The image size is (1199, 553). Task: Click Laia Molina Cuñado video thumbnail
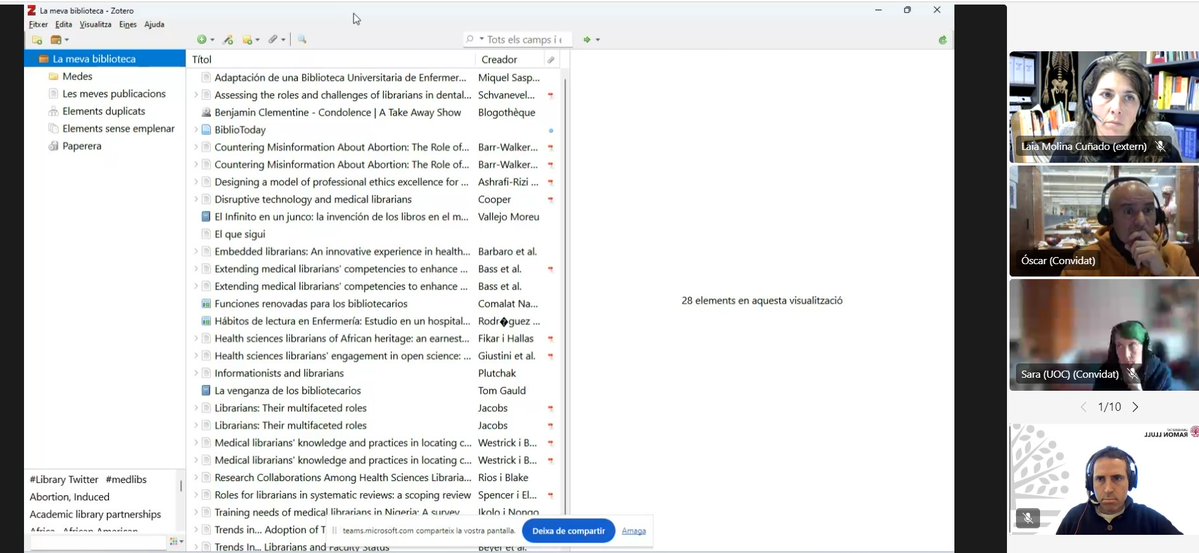click(x=1103, y=107)
